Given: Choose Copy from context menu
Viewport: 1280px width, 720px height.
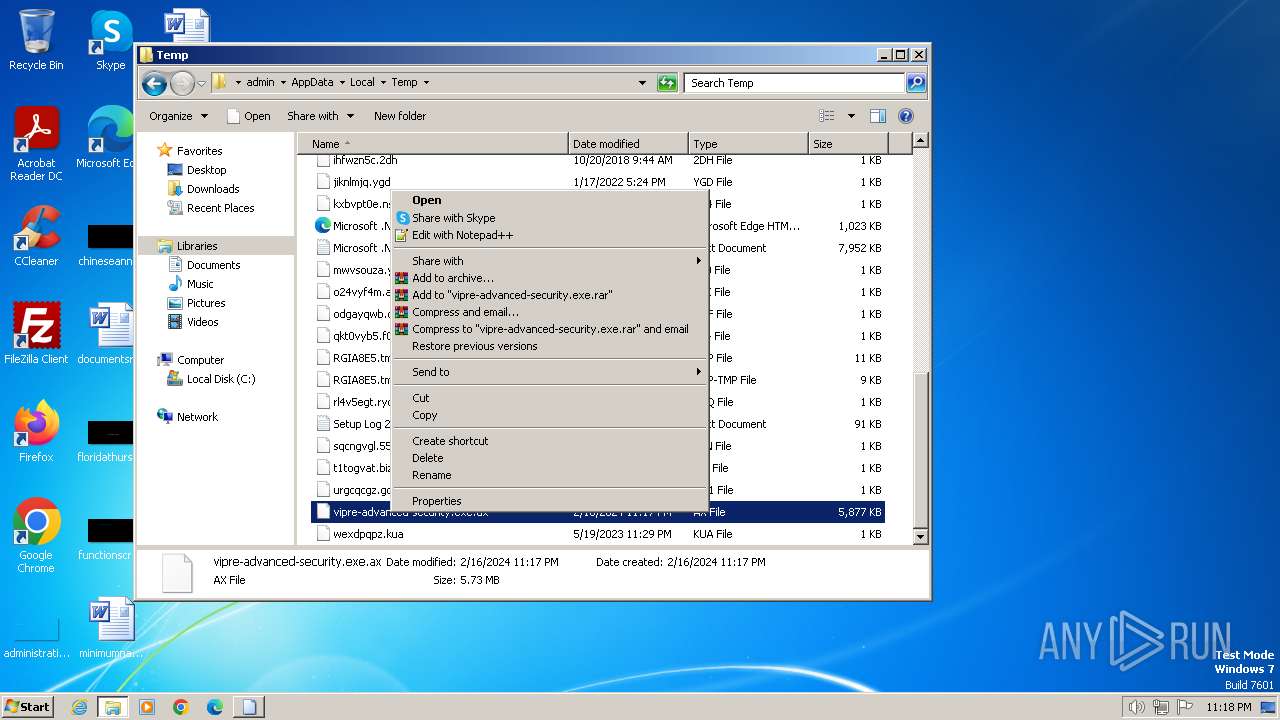Looking at the screenshot, I should pyautogui.click(x=549, y=415).
